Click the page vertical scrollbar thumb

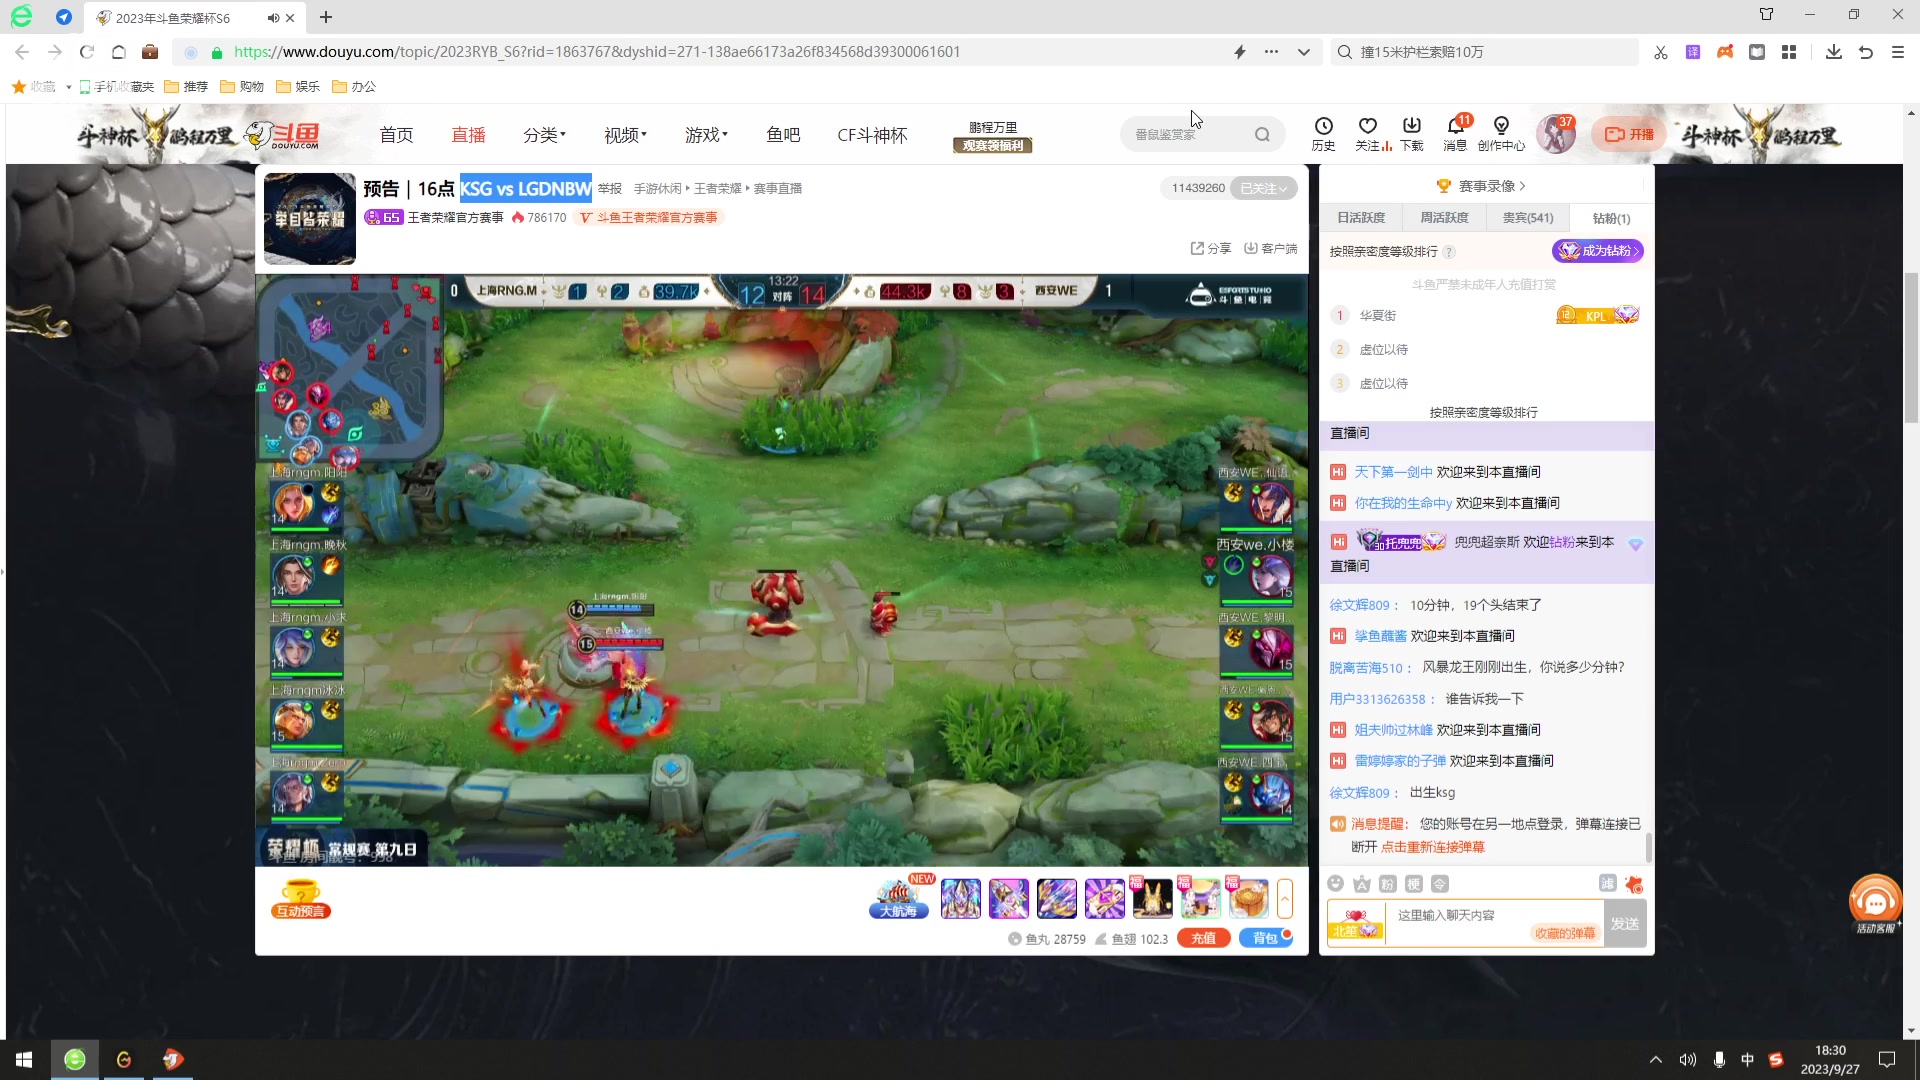click(1911, 347)
